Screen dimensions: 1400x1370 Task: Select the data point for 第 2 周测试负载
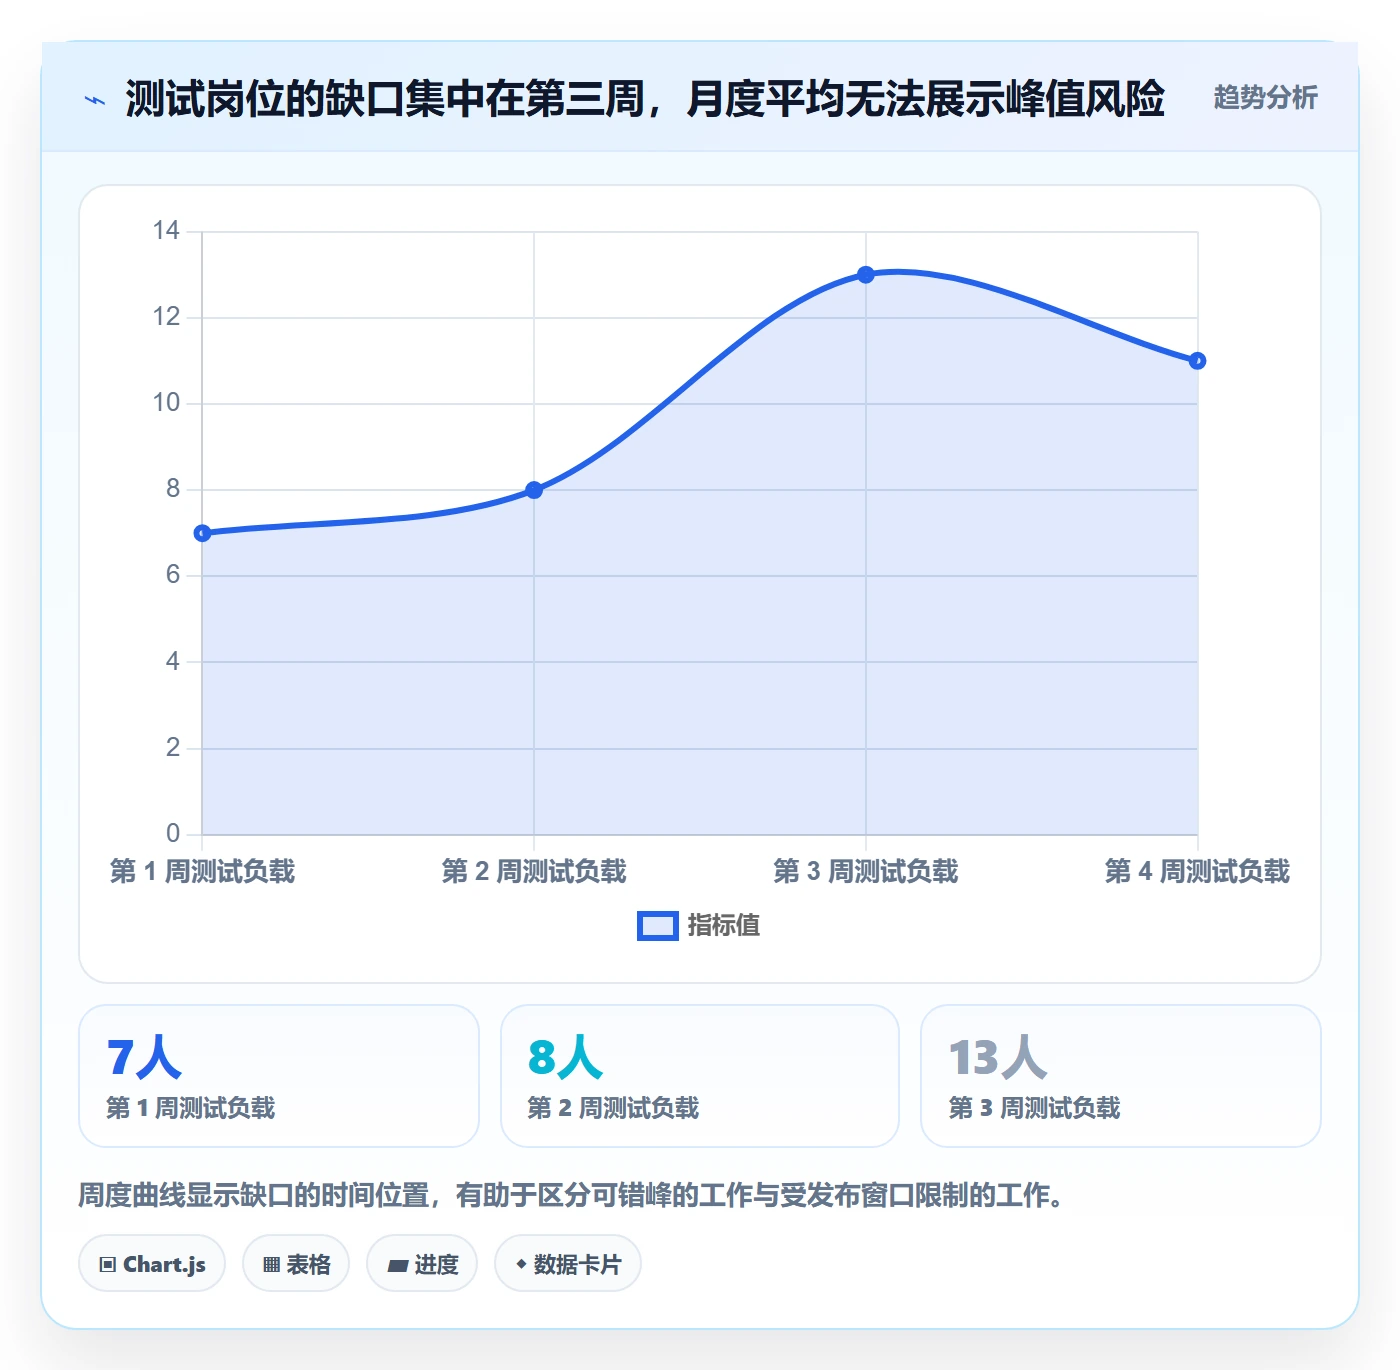click(x=534, y=490)
